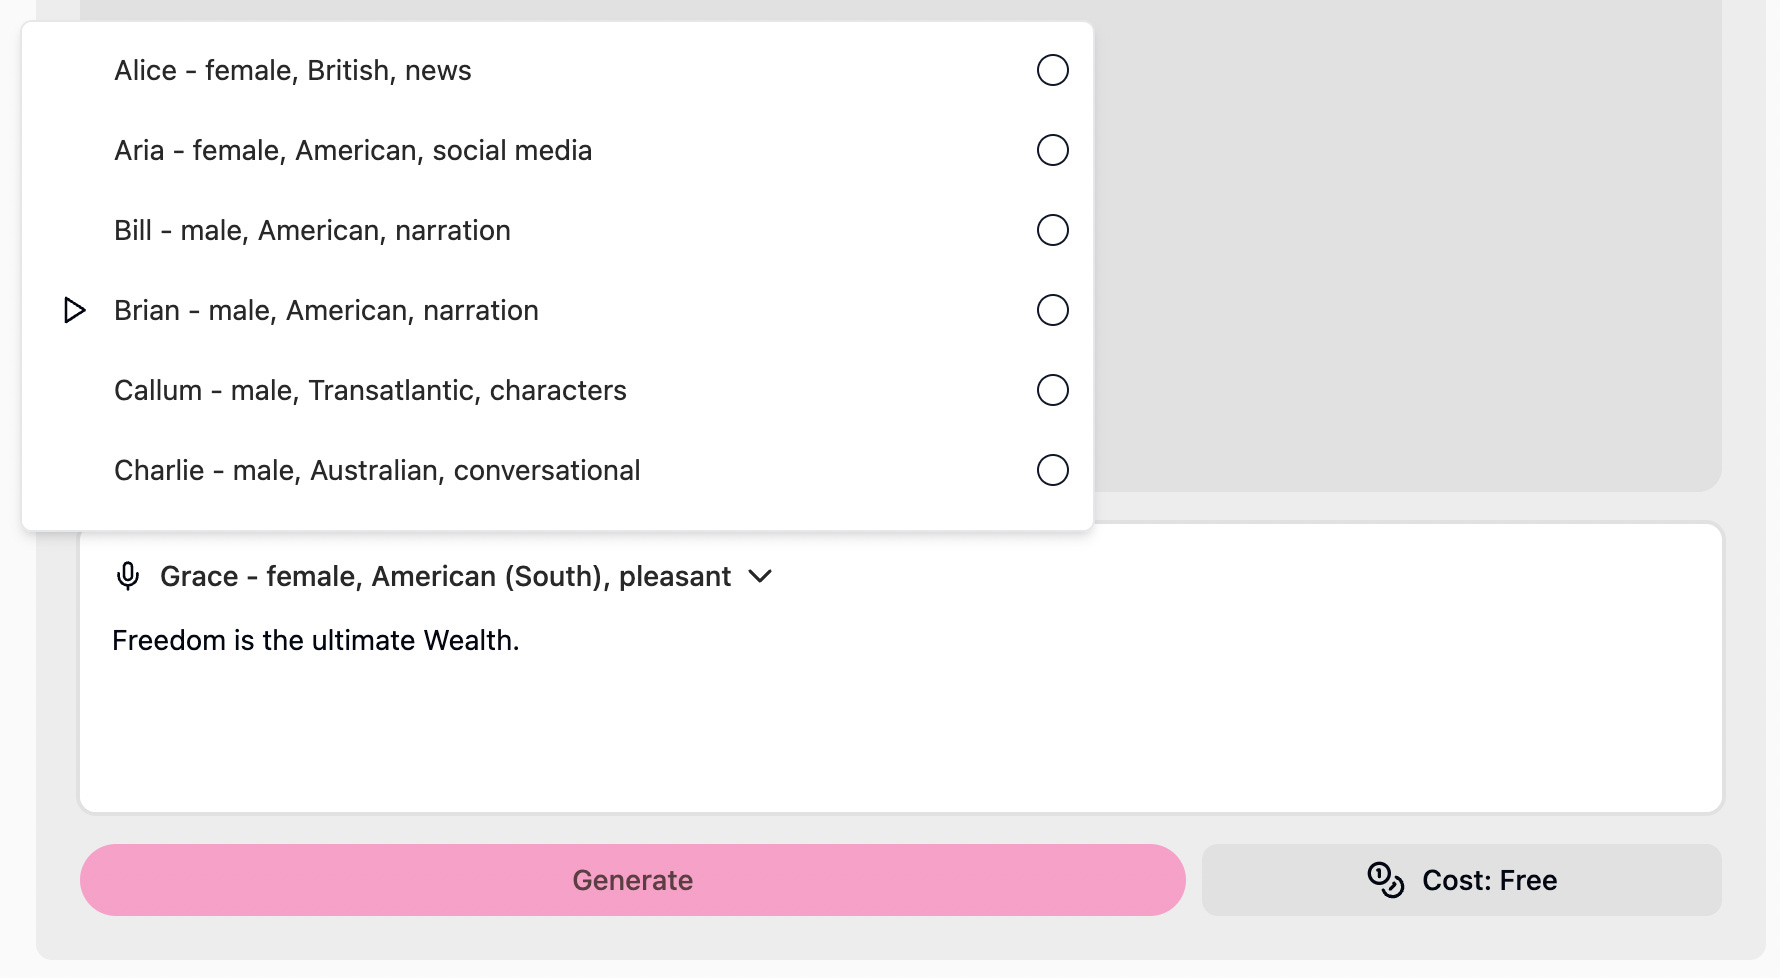Select the Alice voice radio button
The width and height of the screenshot is (1780, 978).
(1052, 70)
